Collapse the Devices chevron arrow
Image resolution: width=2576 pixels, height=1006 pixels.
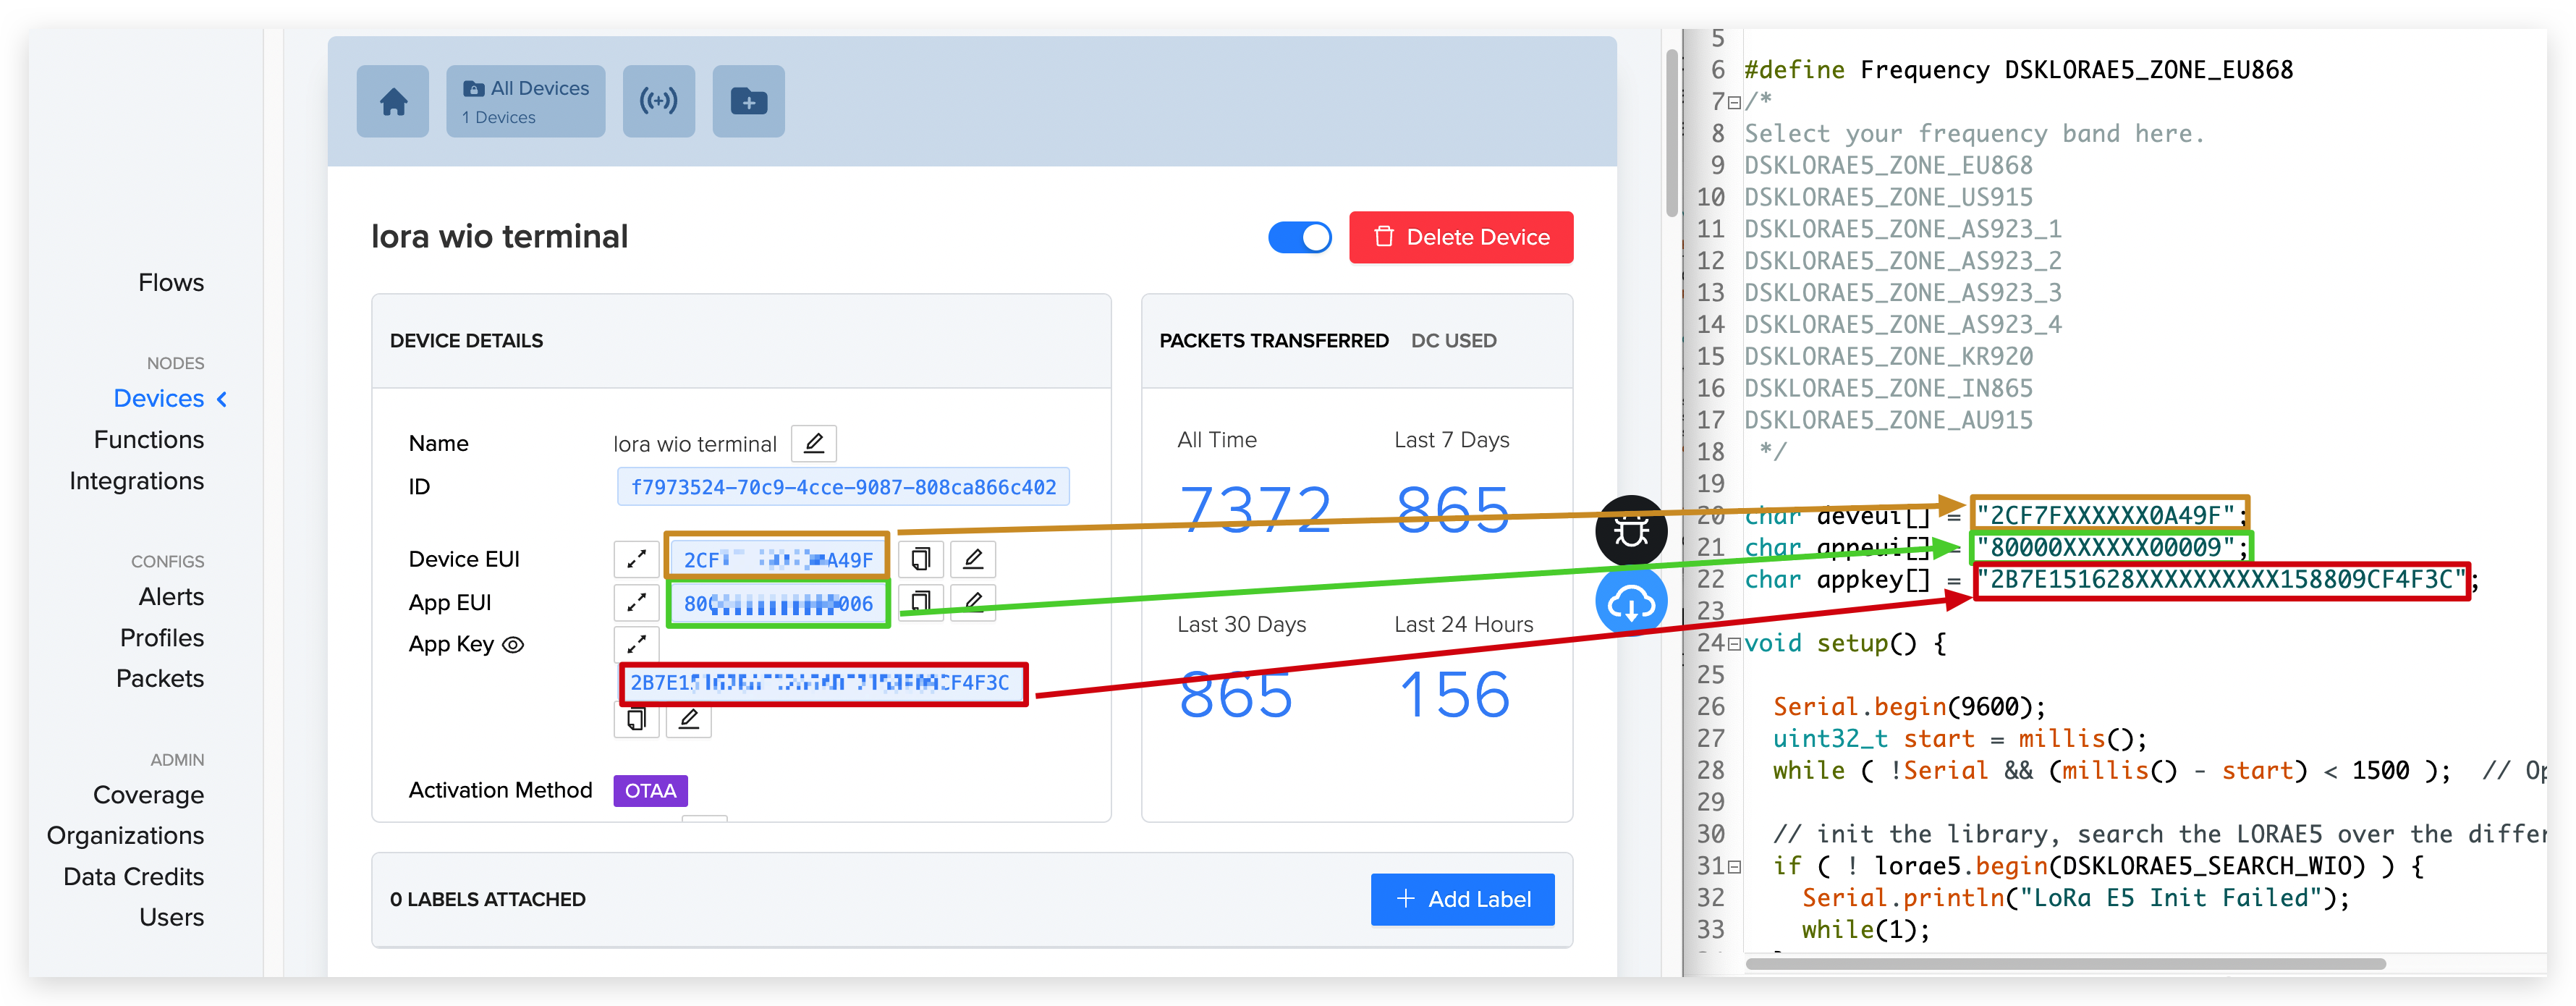pos(222,399)
